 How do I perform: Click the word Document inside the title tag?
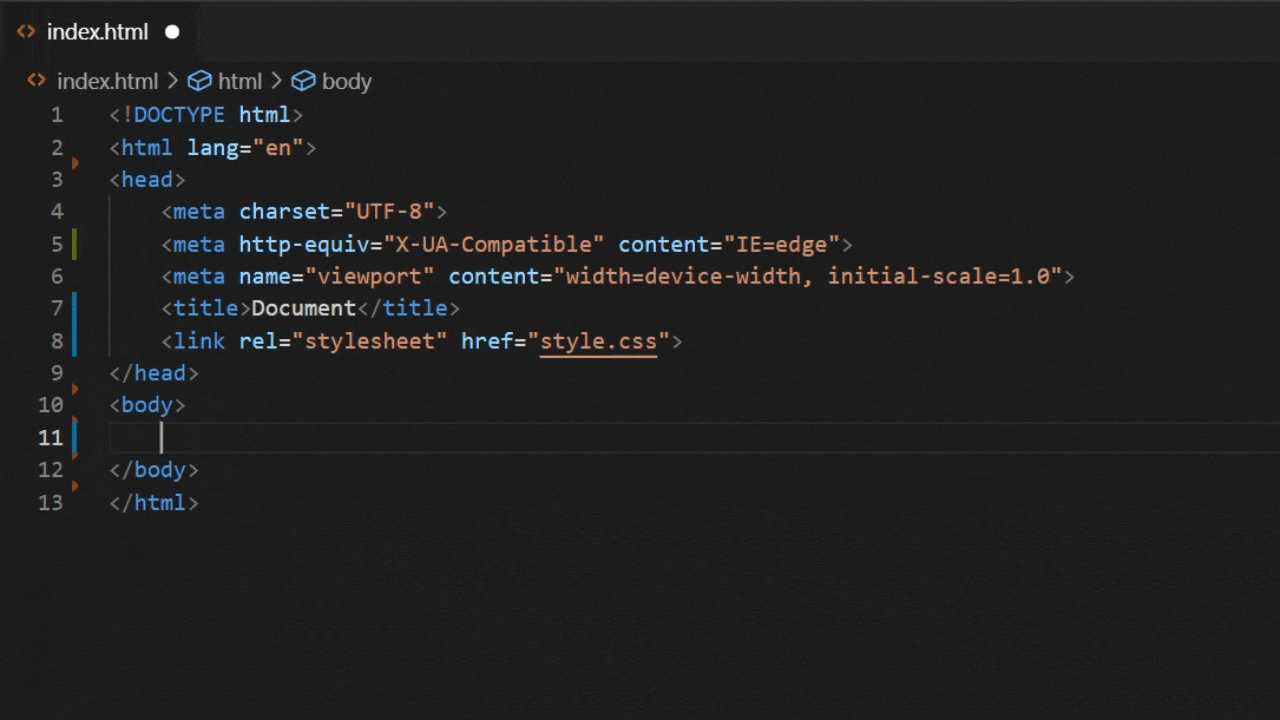coord(303,308)
